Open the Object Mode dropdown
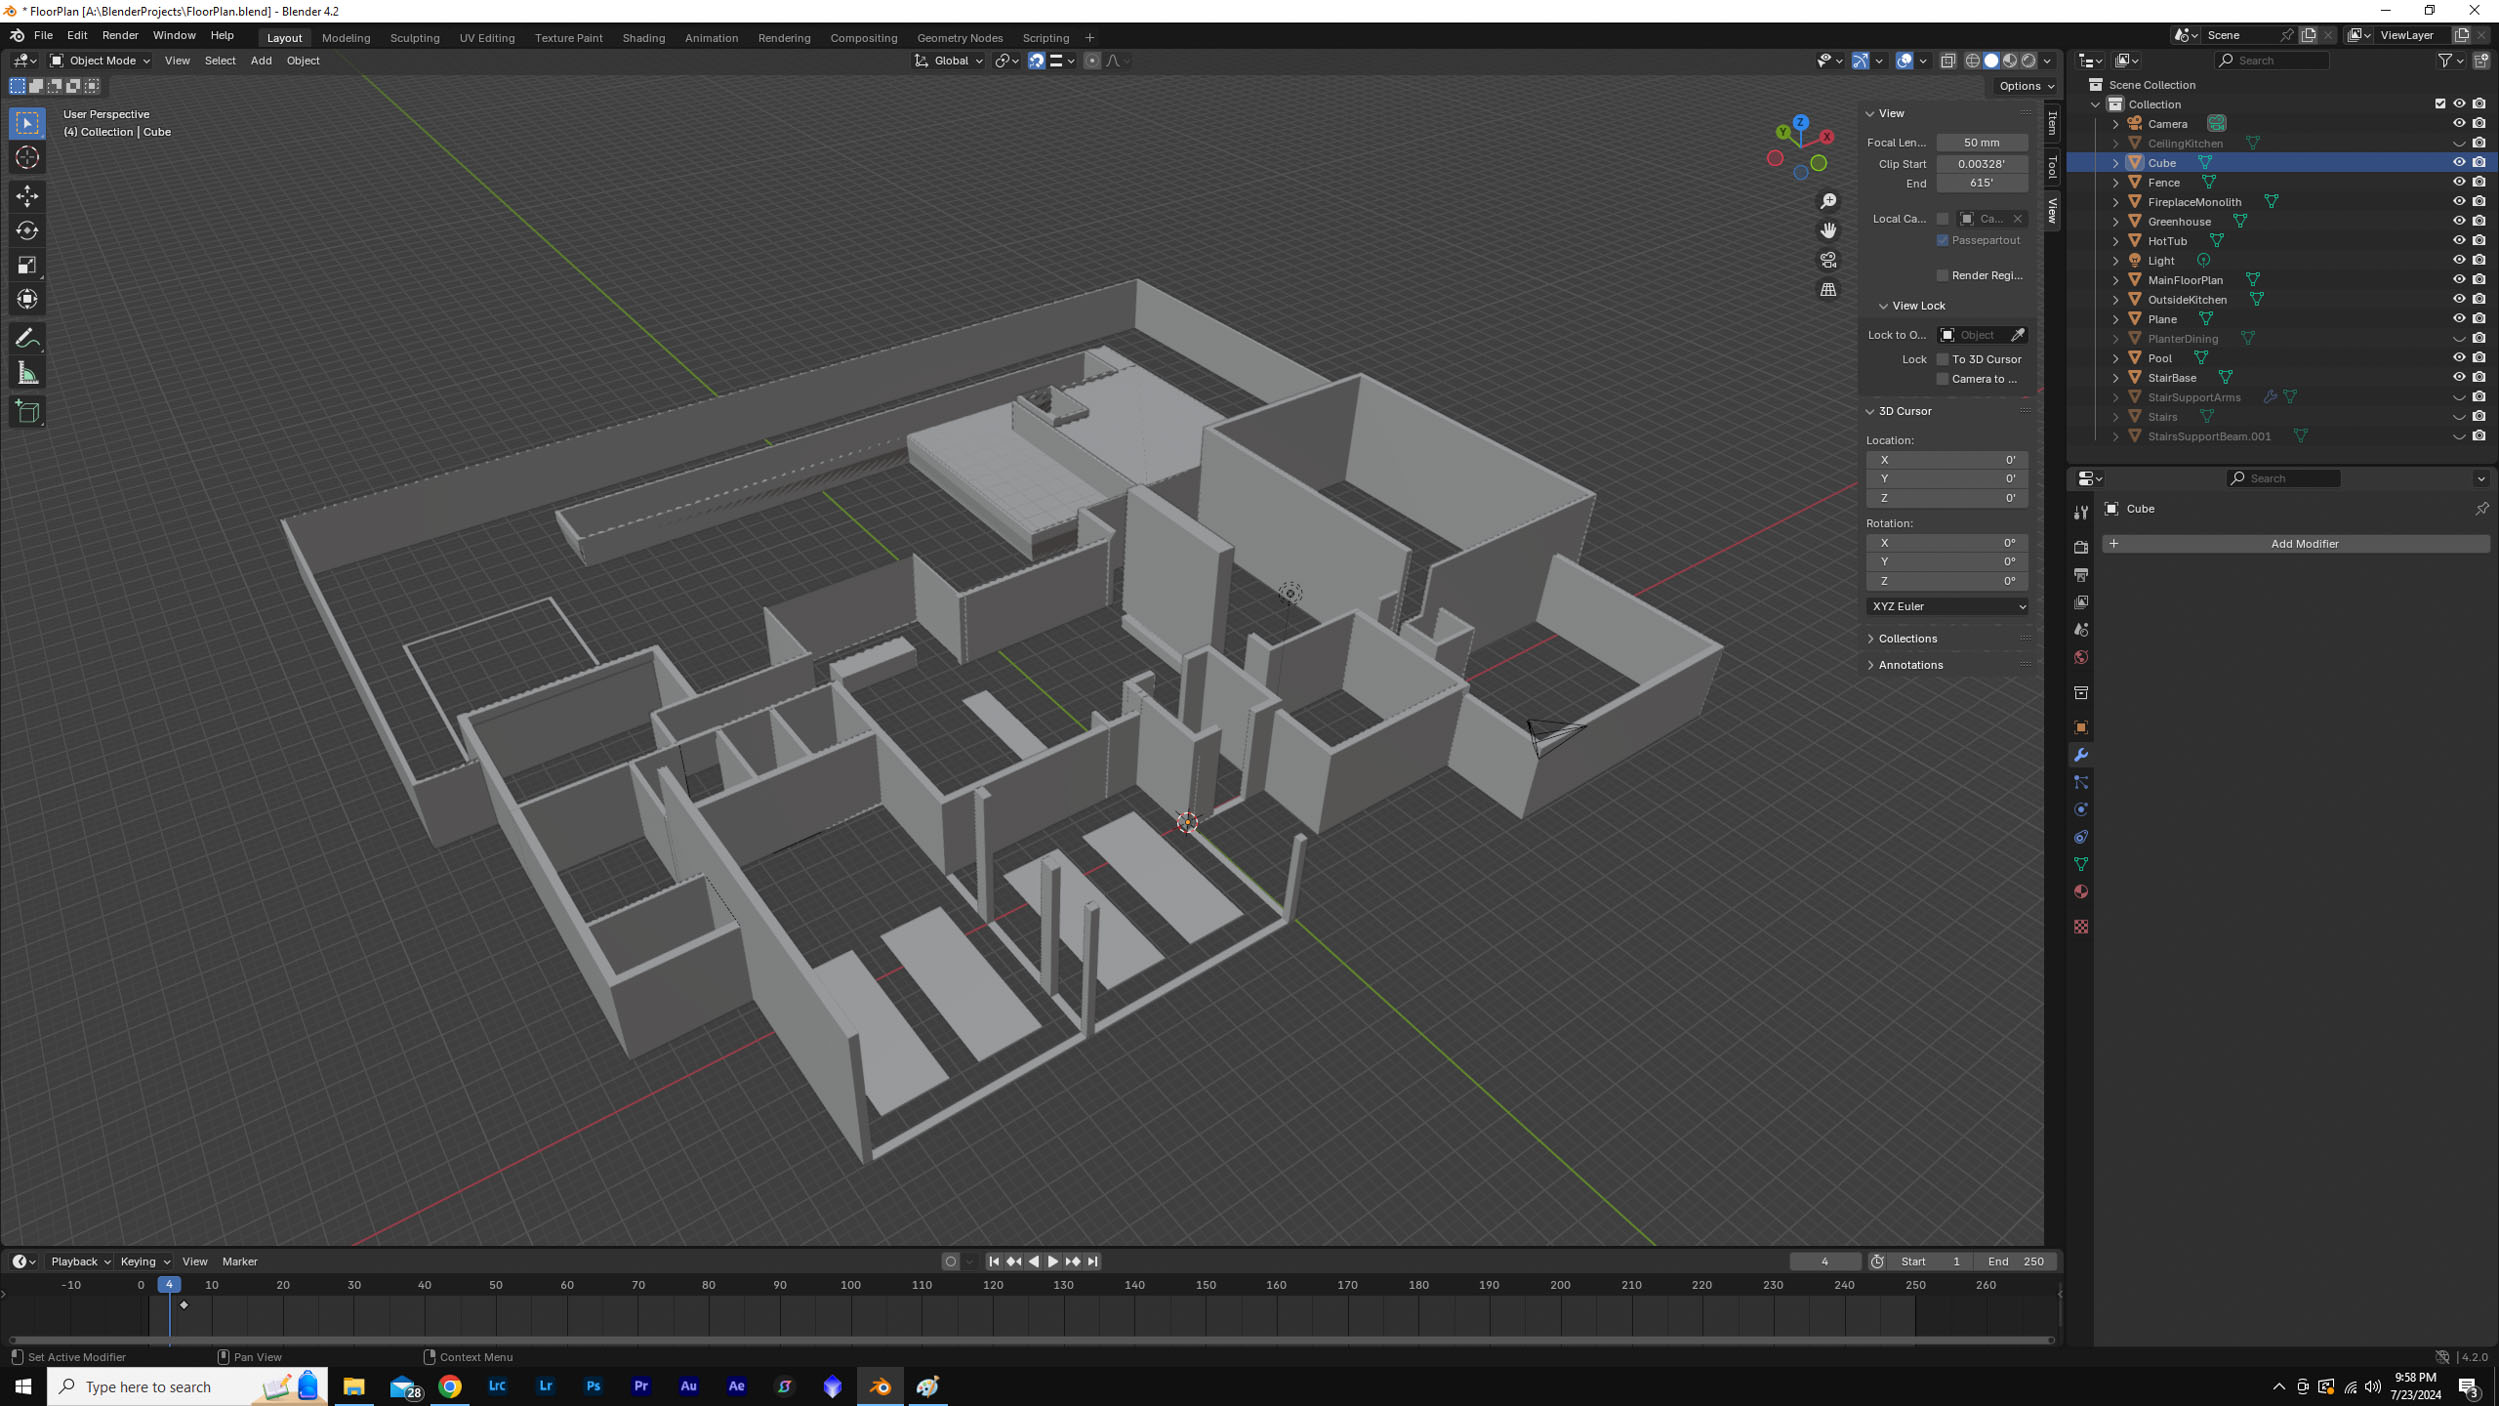The width and height of the screenshot is (2499, 1406). point(100,61)
